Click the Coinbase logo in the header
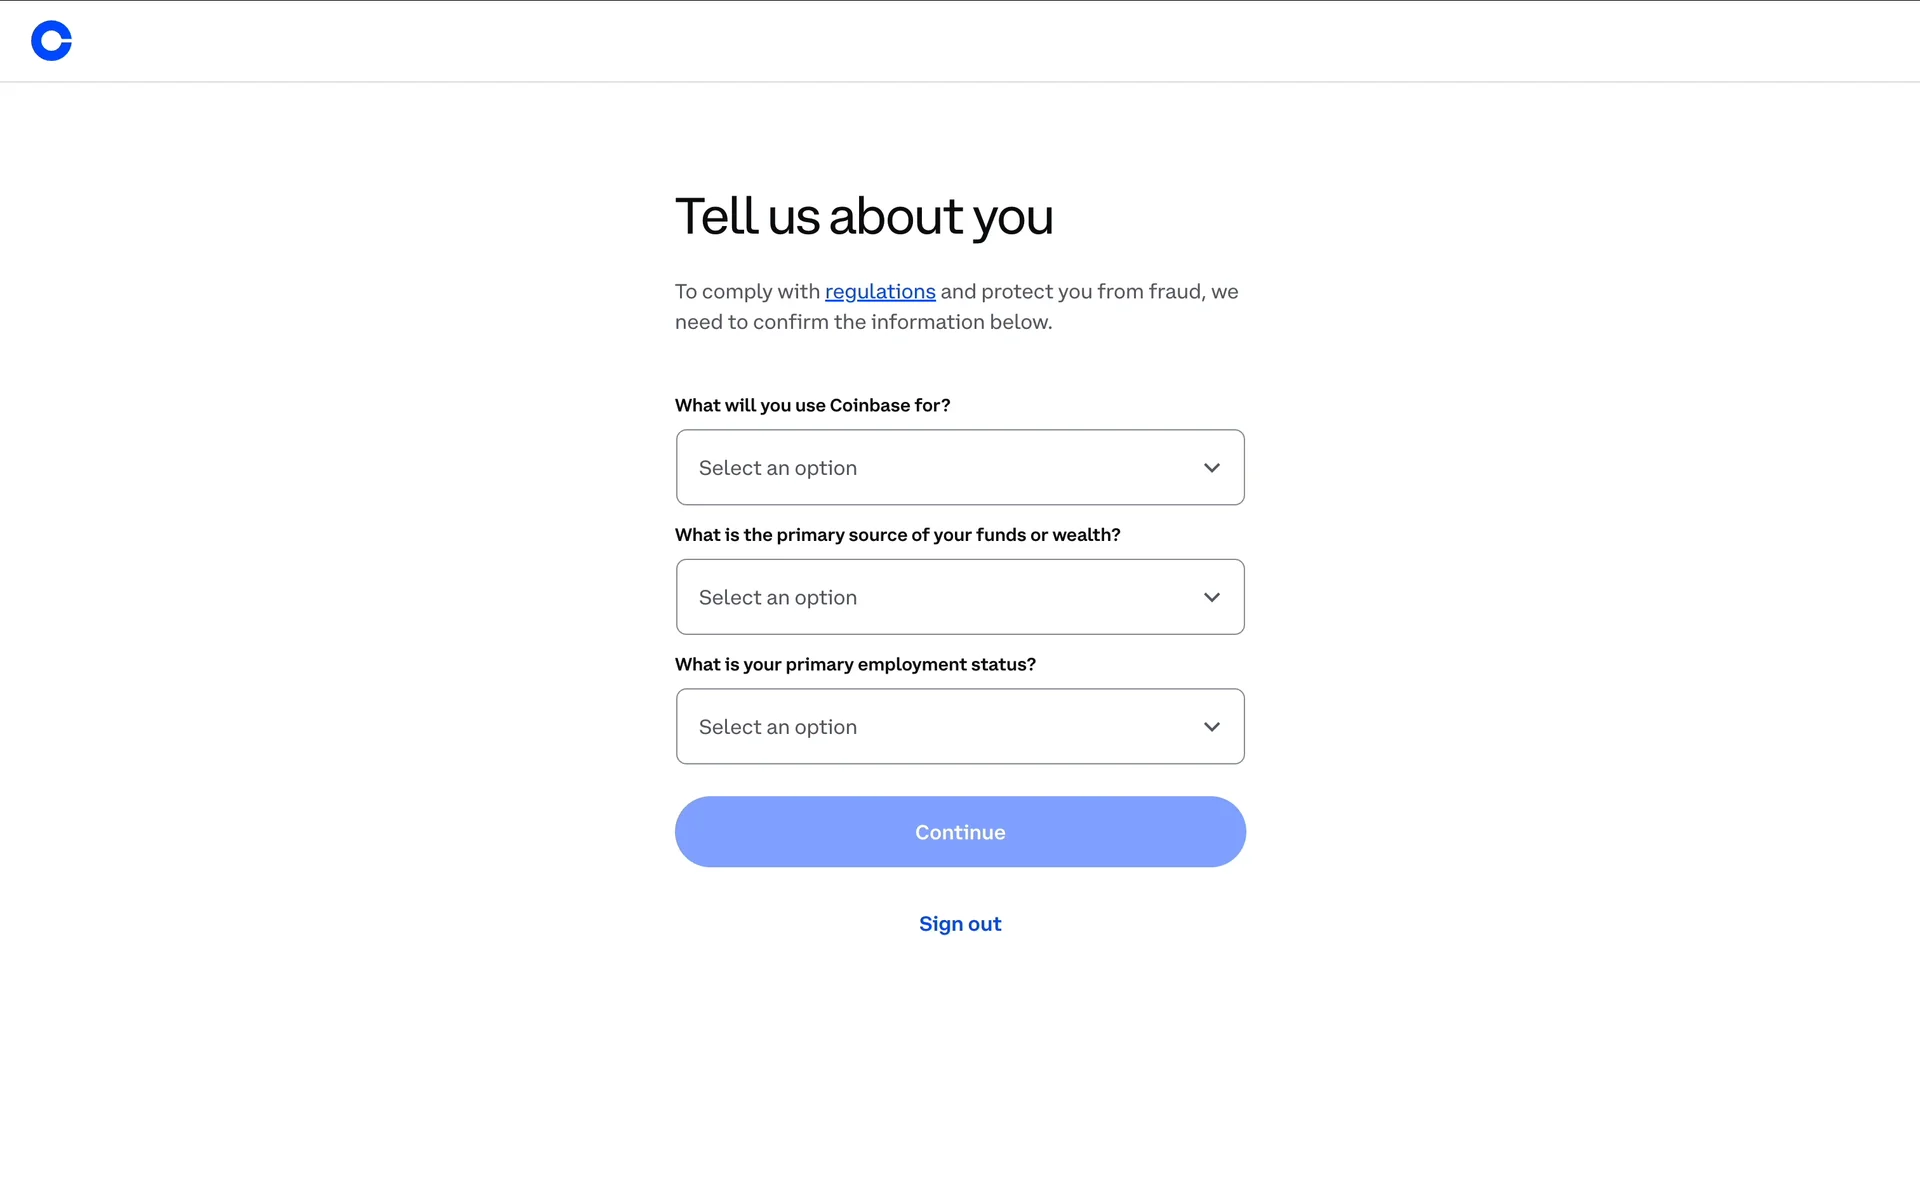Screen dimensions: 1920x1200 pos(51,41)
